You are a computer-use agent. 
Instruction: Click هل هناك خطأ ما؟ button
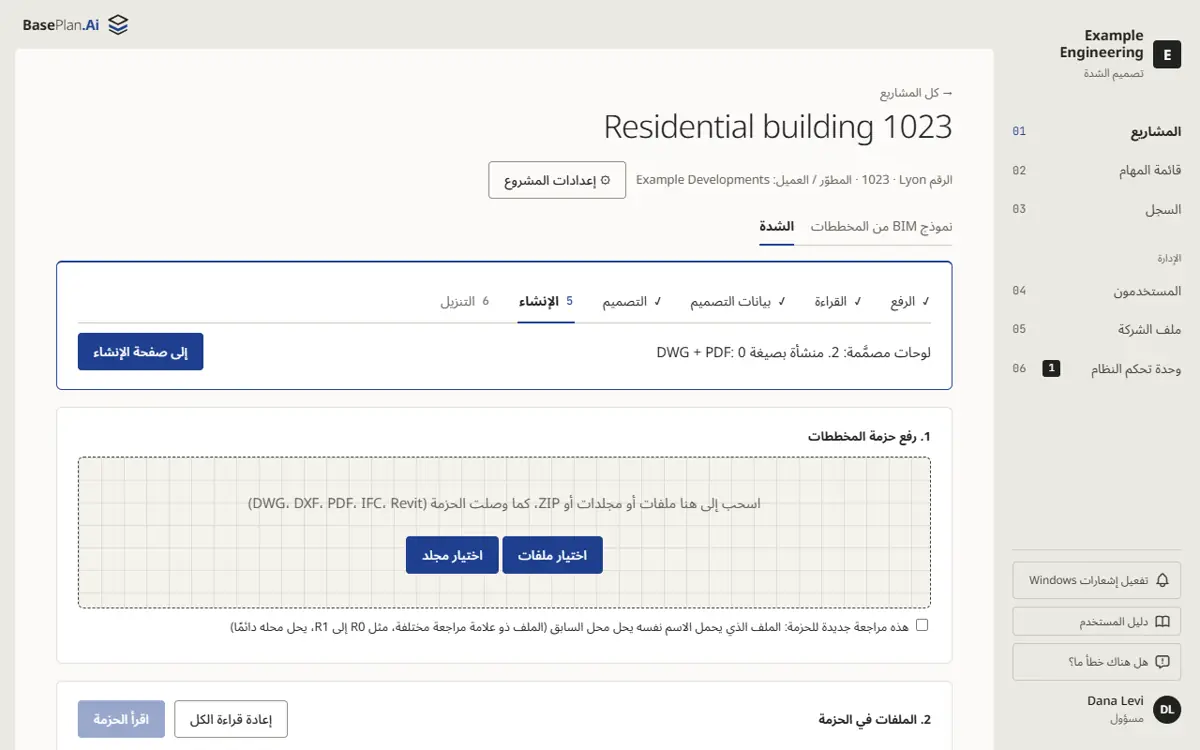pyautogui.click(x=1097, y=662)
